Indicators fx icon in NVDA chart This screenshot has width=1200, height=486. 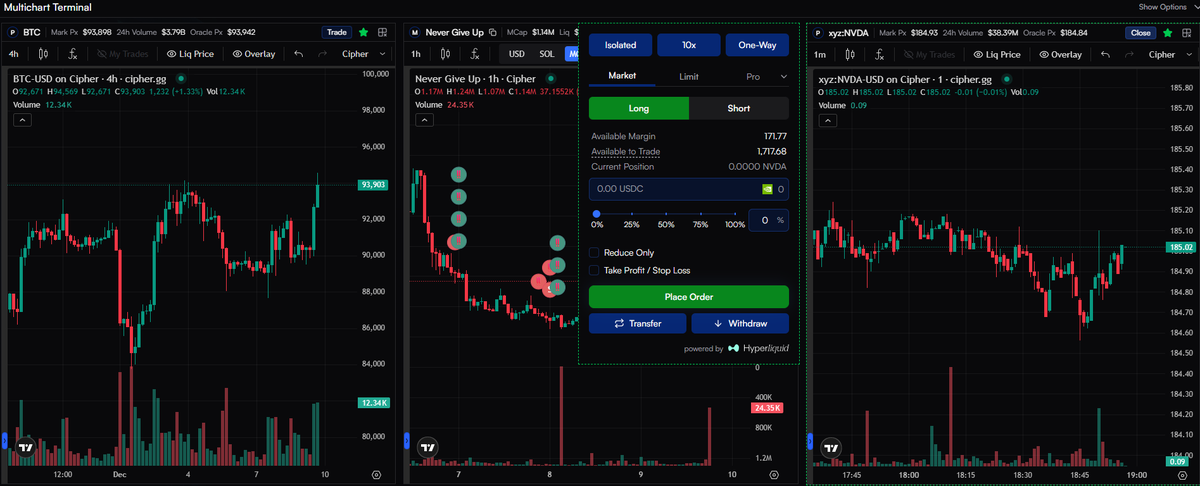tap(879, 54)
